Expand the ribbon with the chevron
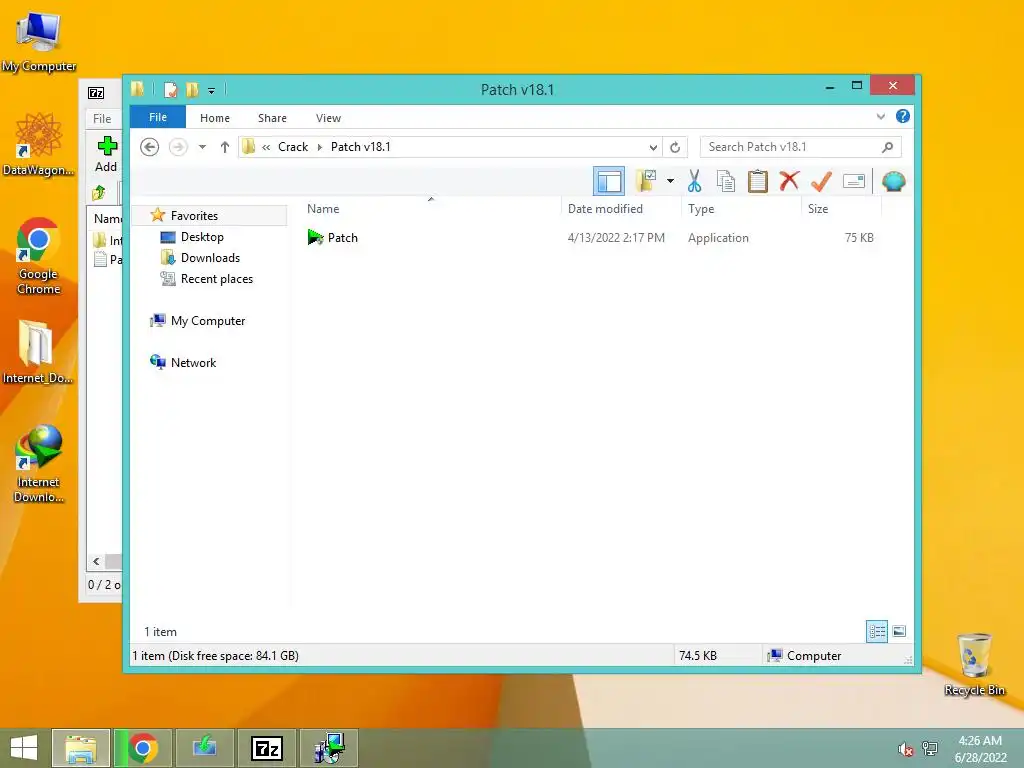Viewport: 1024px width, 768px height. [x=880, y=117]
